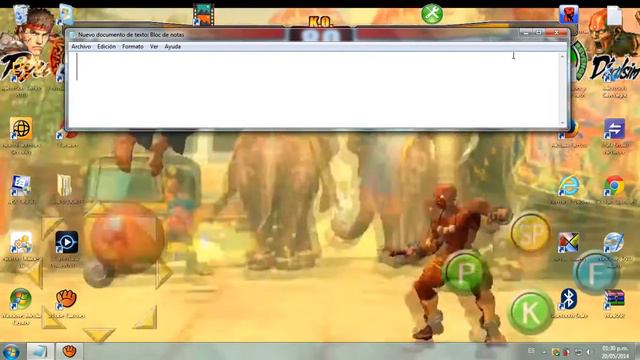Select the Recycle Bin desktop icon
This screenshot has width=640, height=360.
point(20,14)
